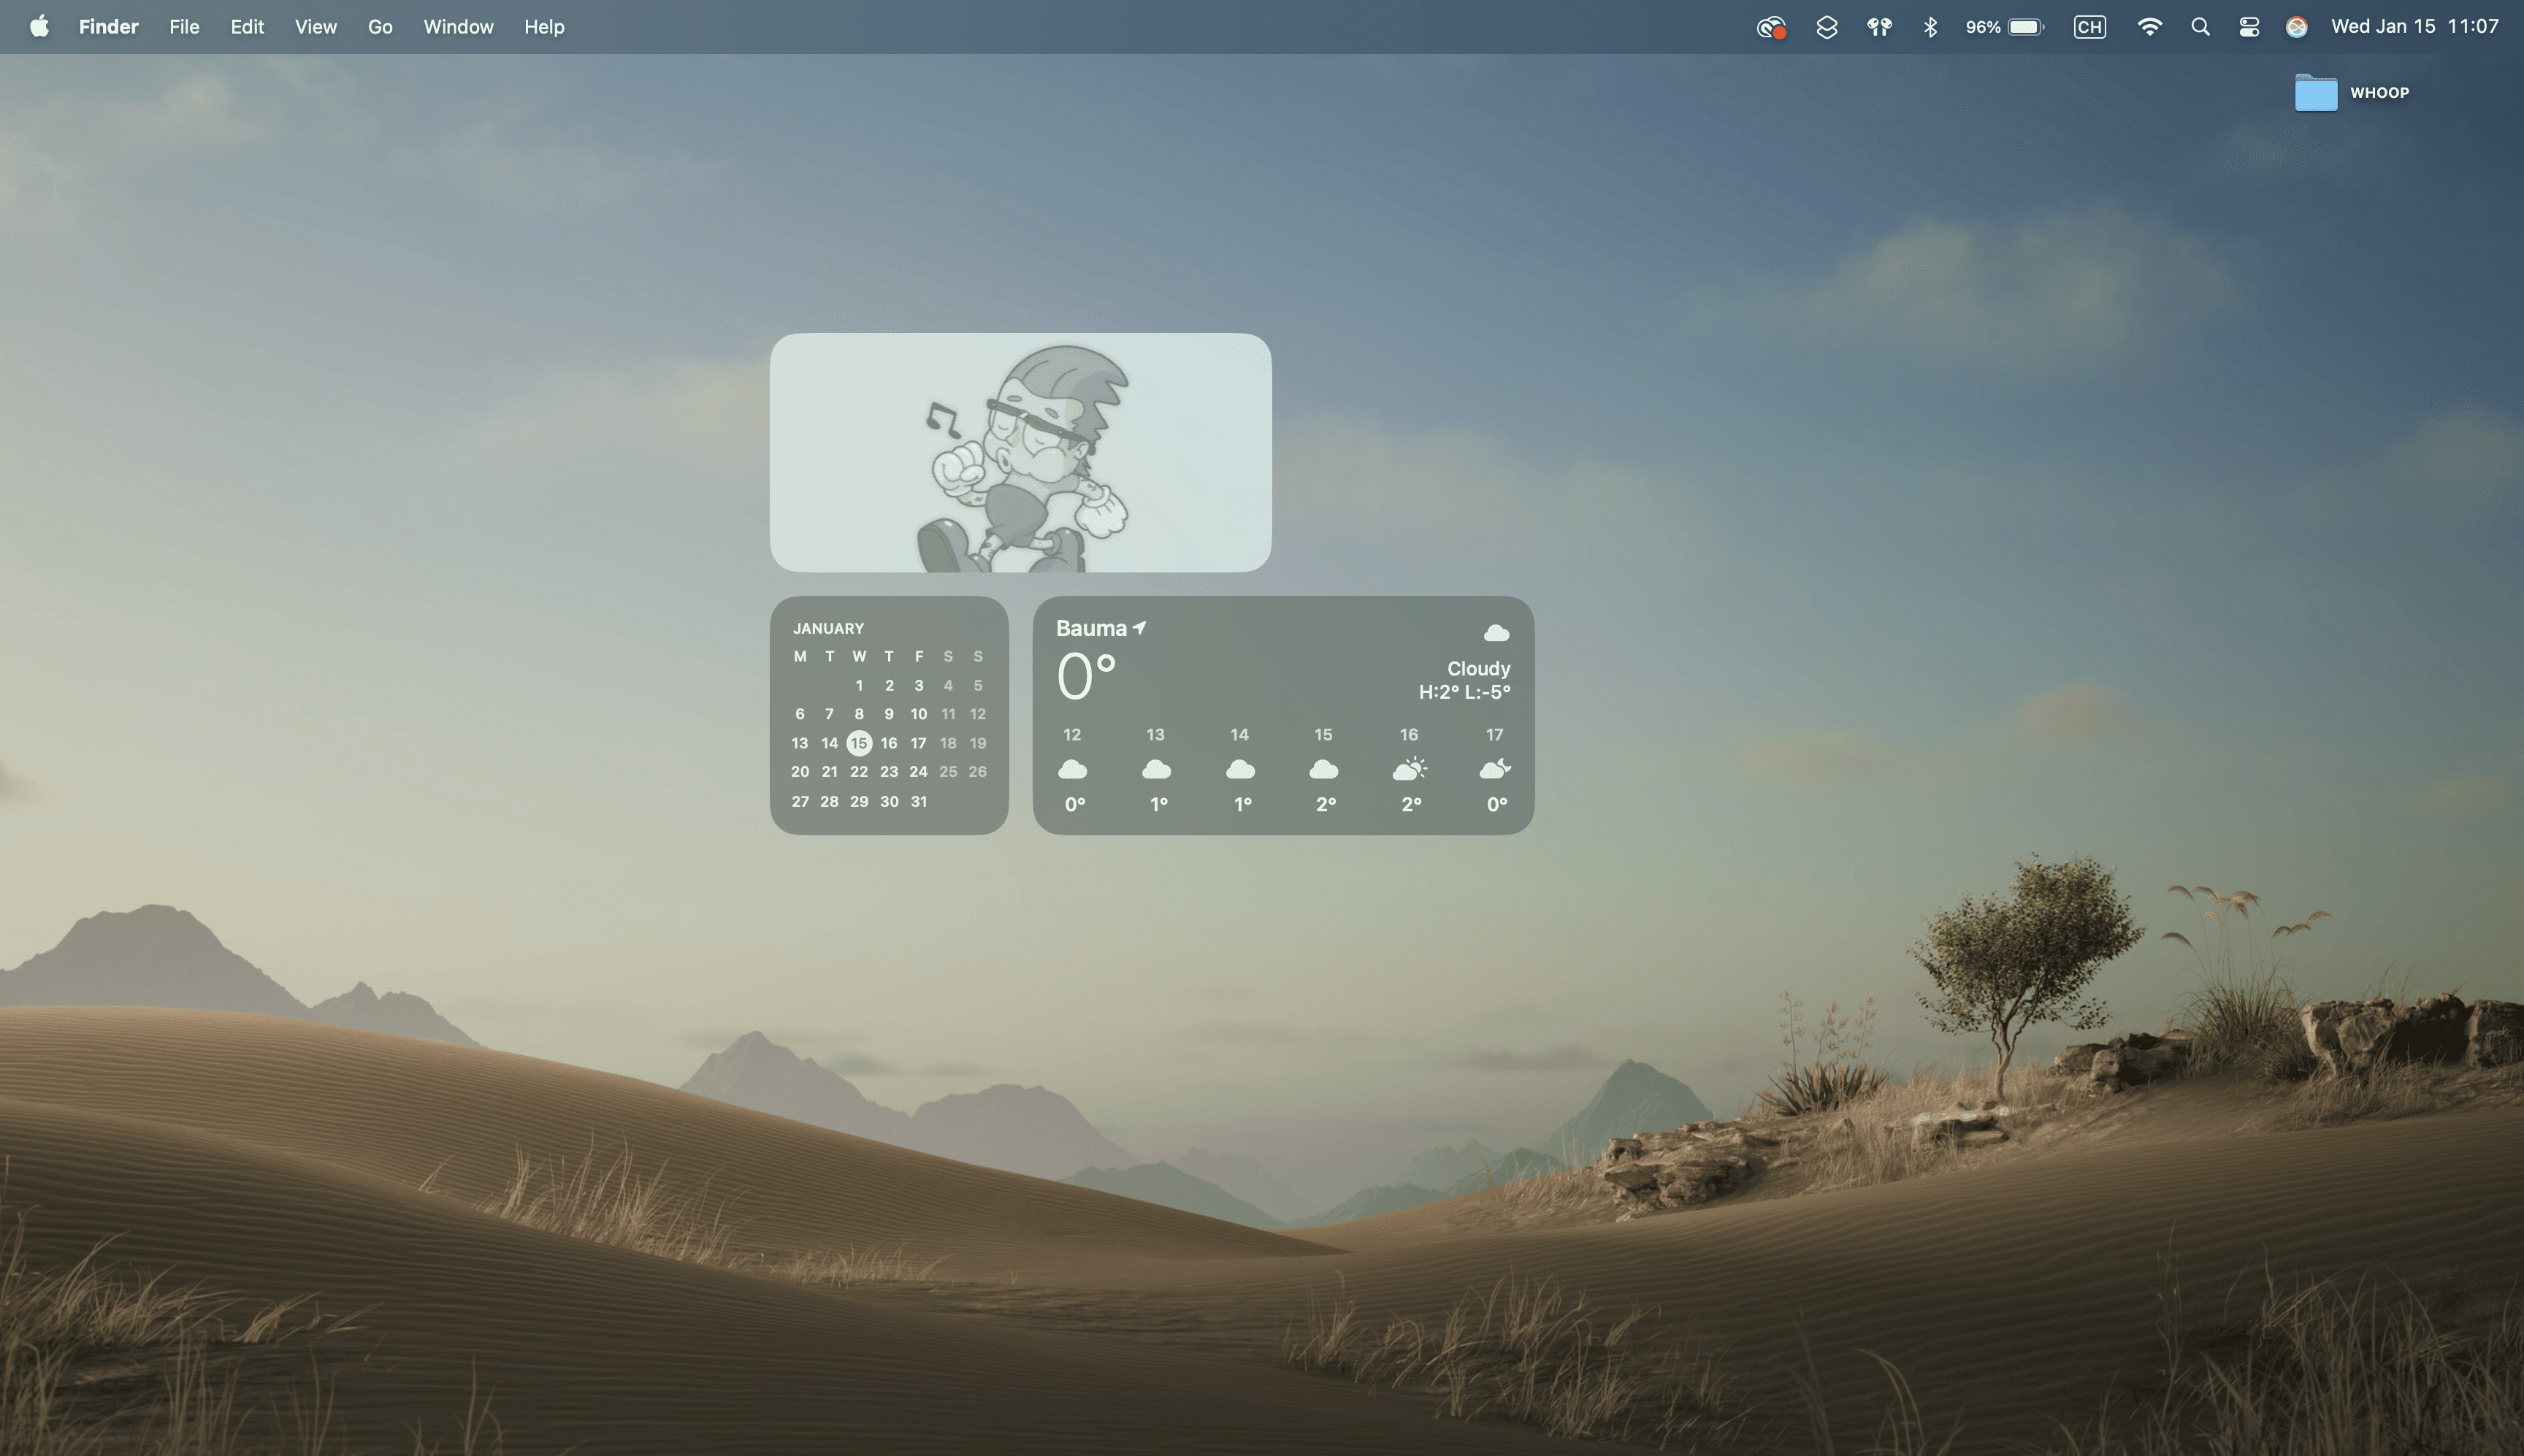The image size is (2524, 1456).
Task: Select today's highlighted date 15 in calendar
Action: coord(859,743)
